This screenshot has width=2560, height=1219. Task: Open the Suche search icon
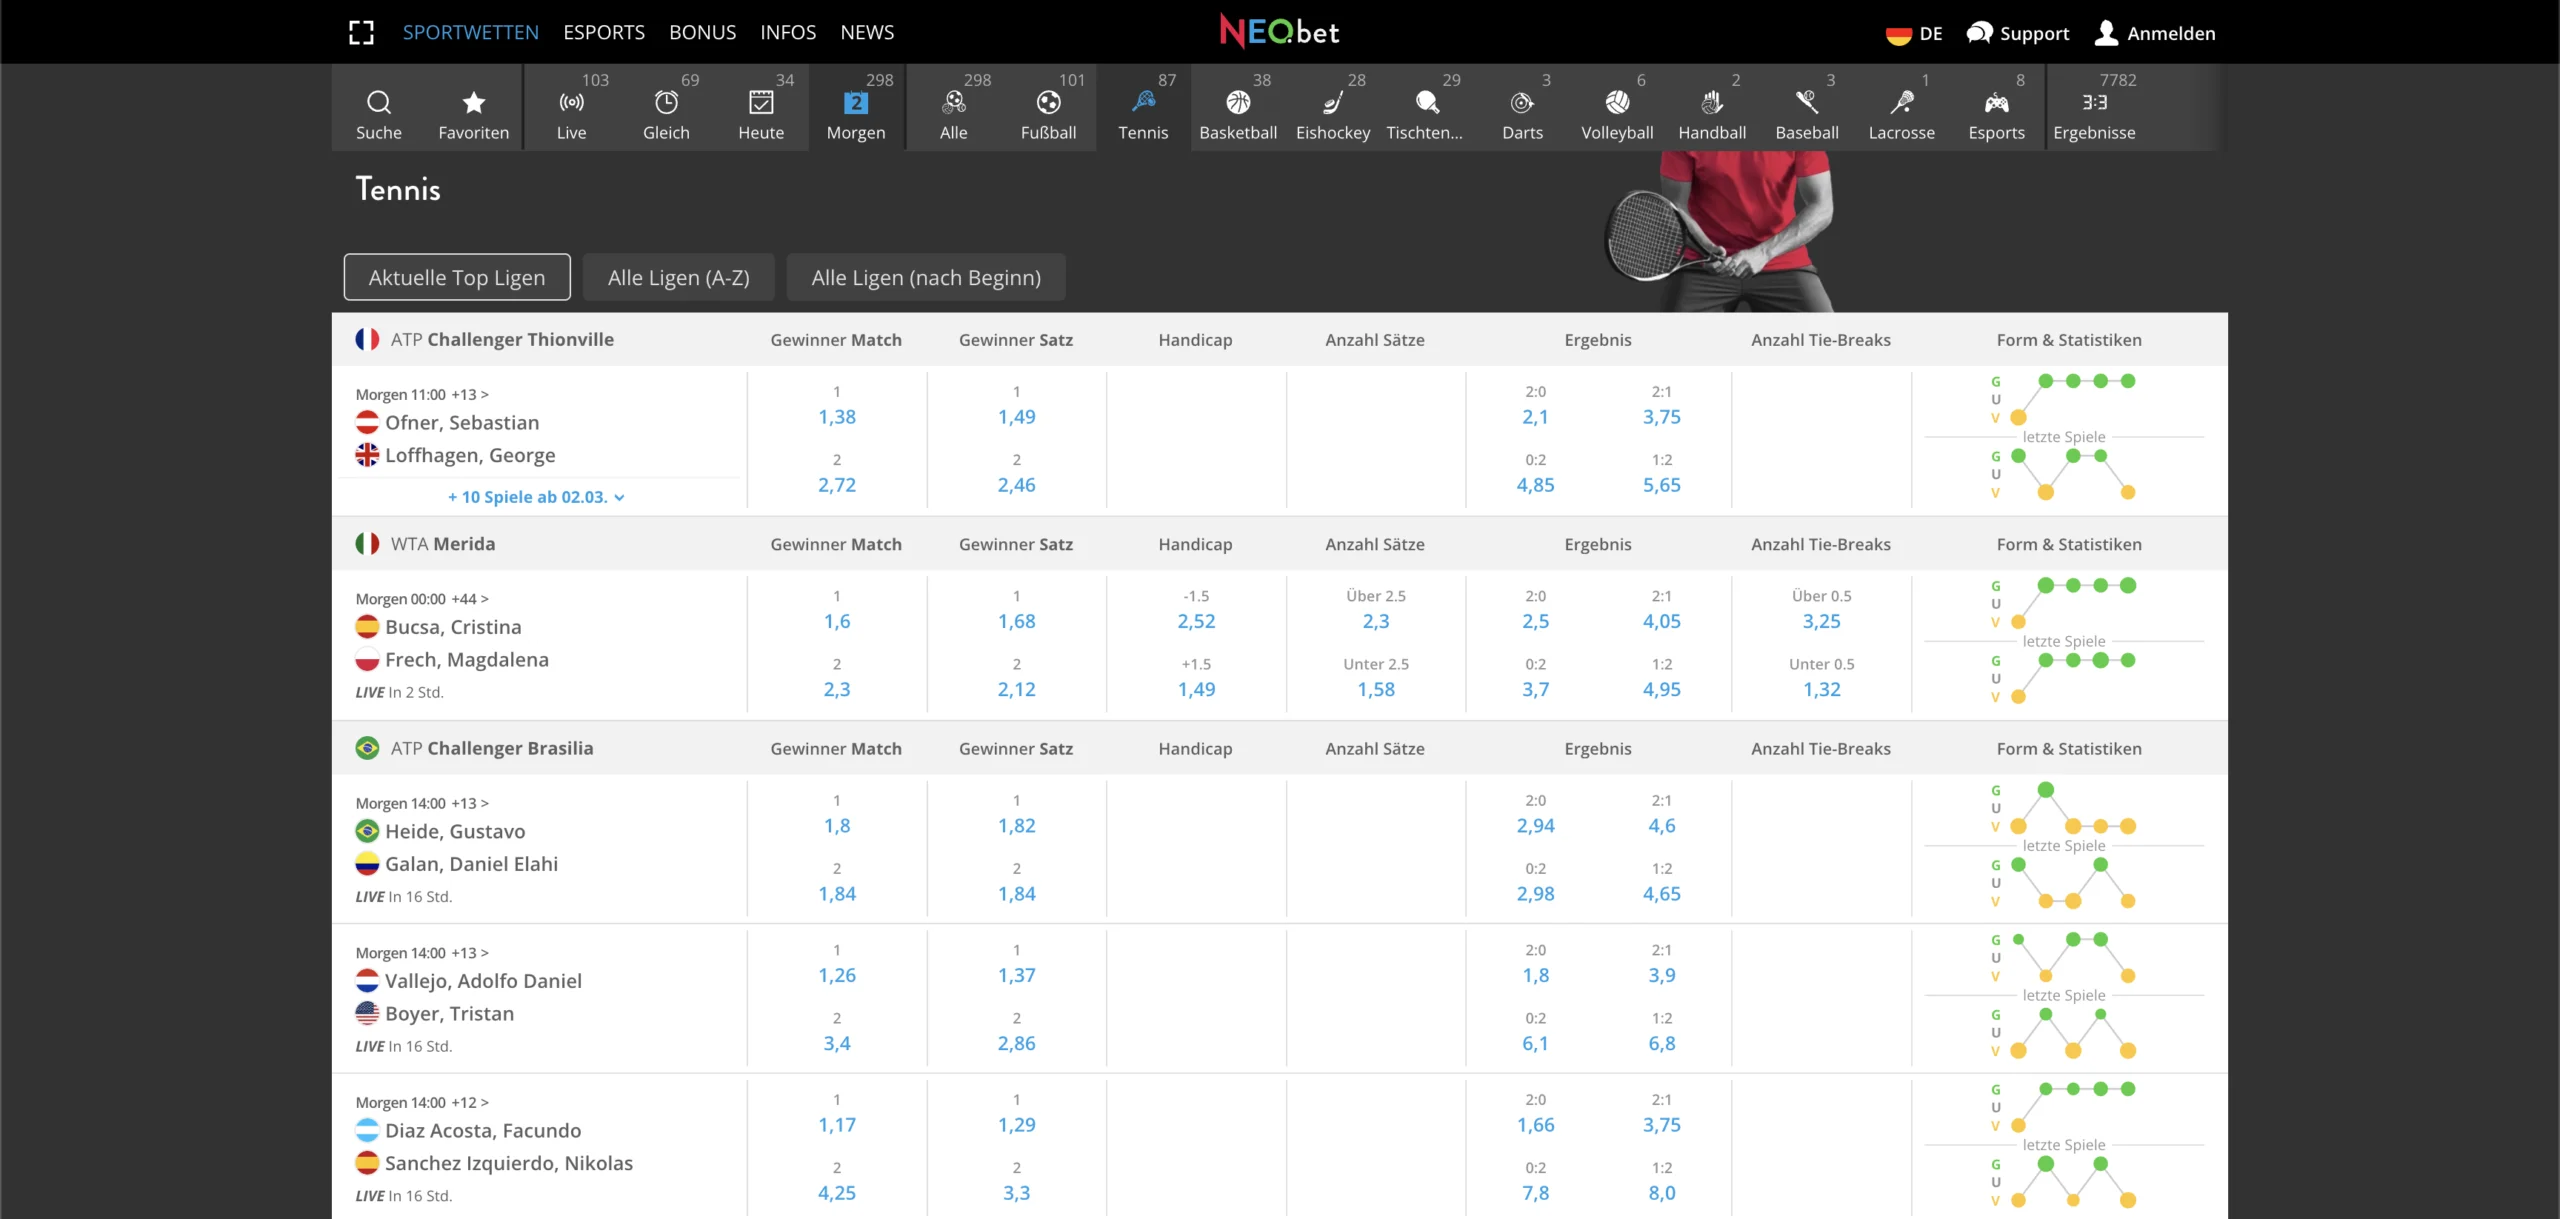pos(378,103)
